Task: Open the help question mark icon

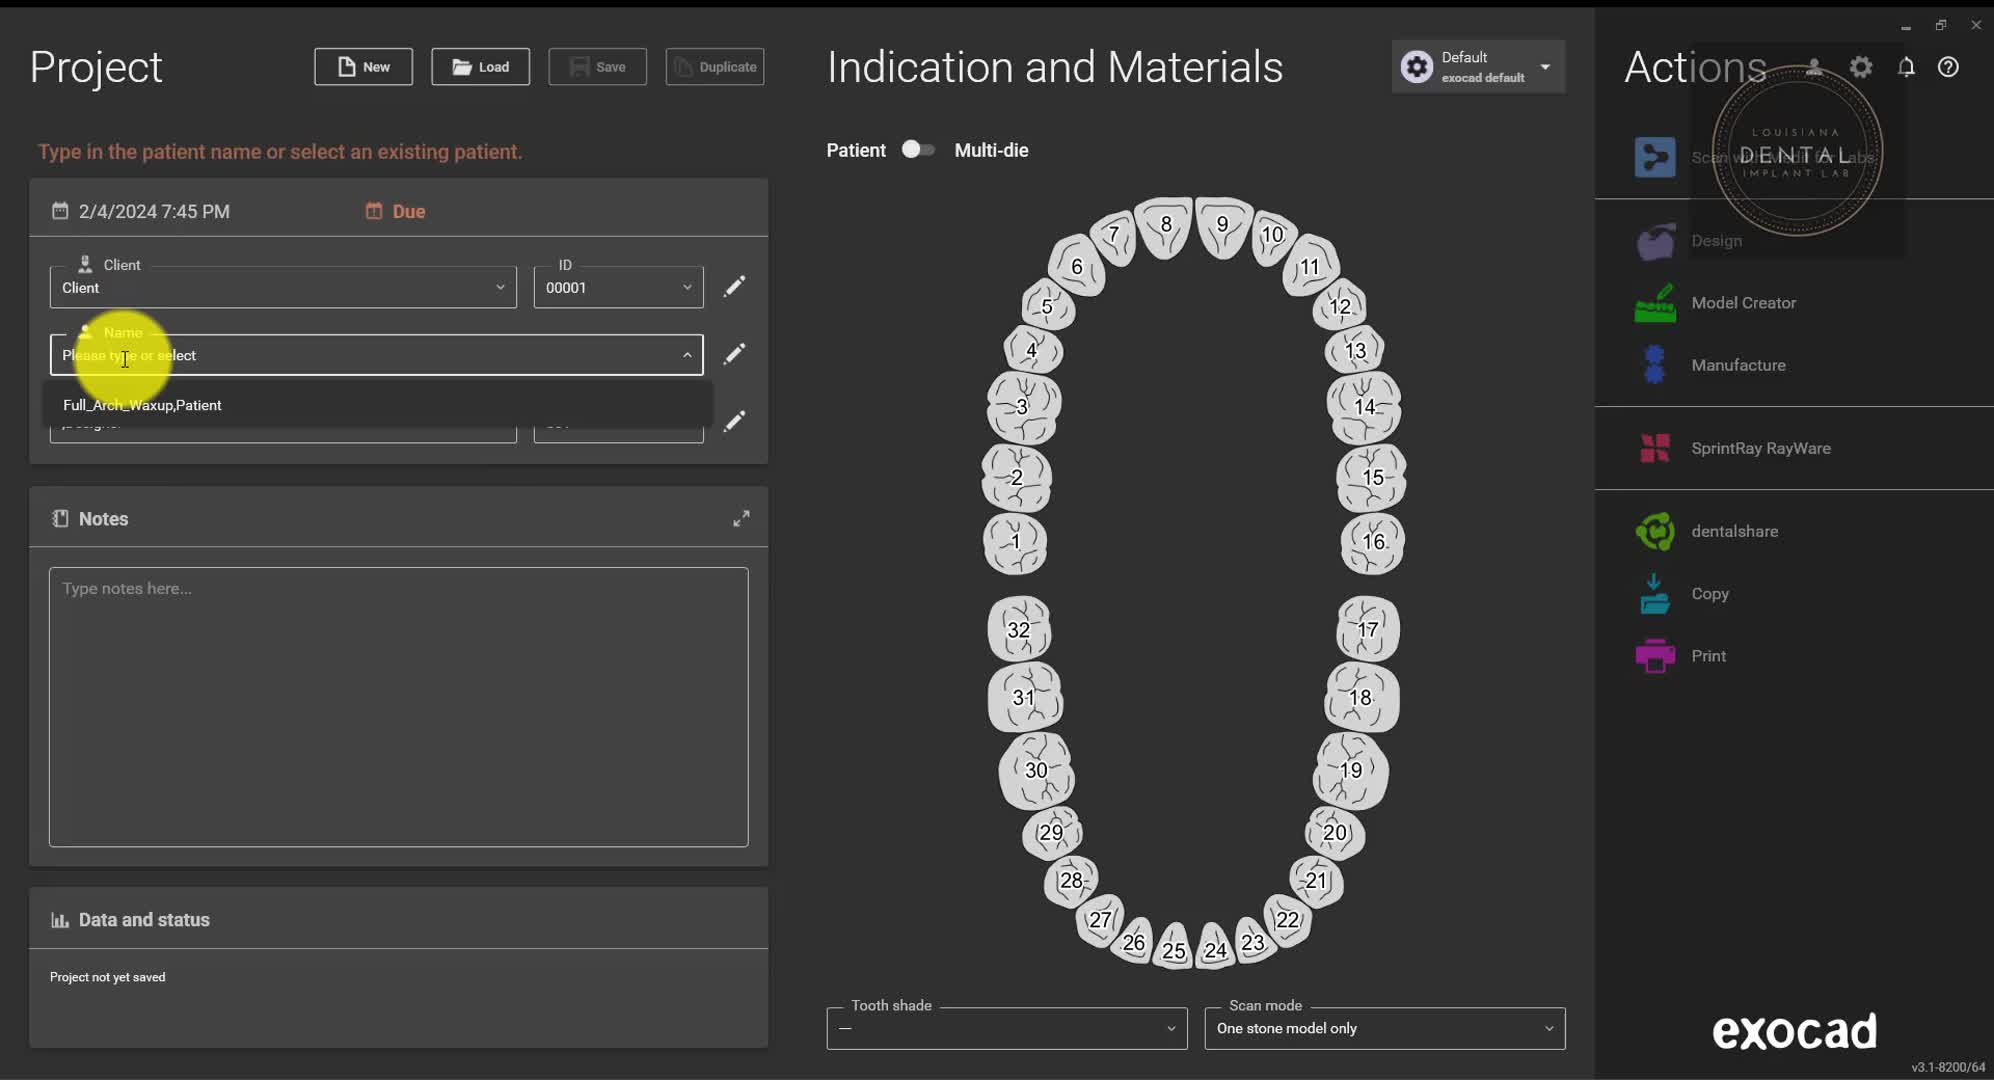Action: click(x=1948, y=67)
